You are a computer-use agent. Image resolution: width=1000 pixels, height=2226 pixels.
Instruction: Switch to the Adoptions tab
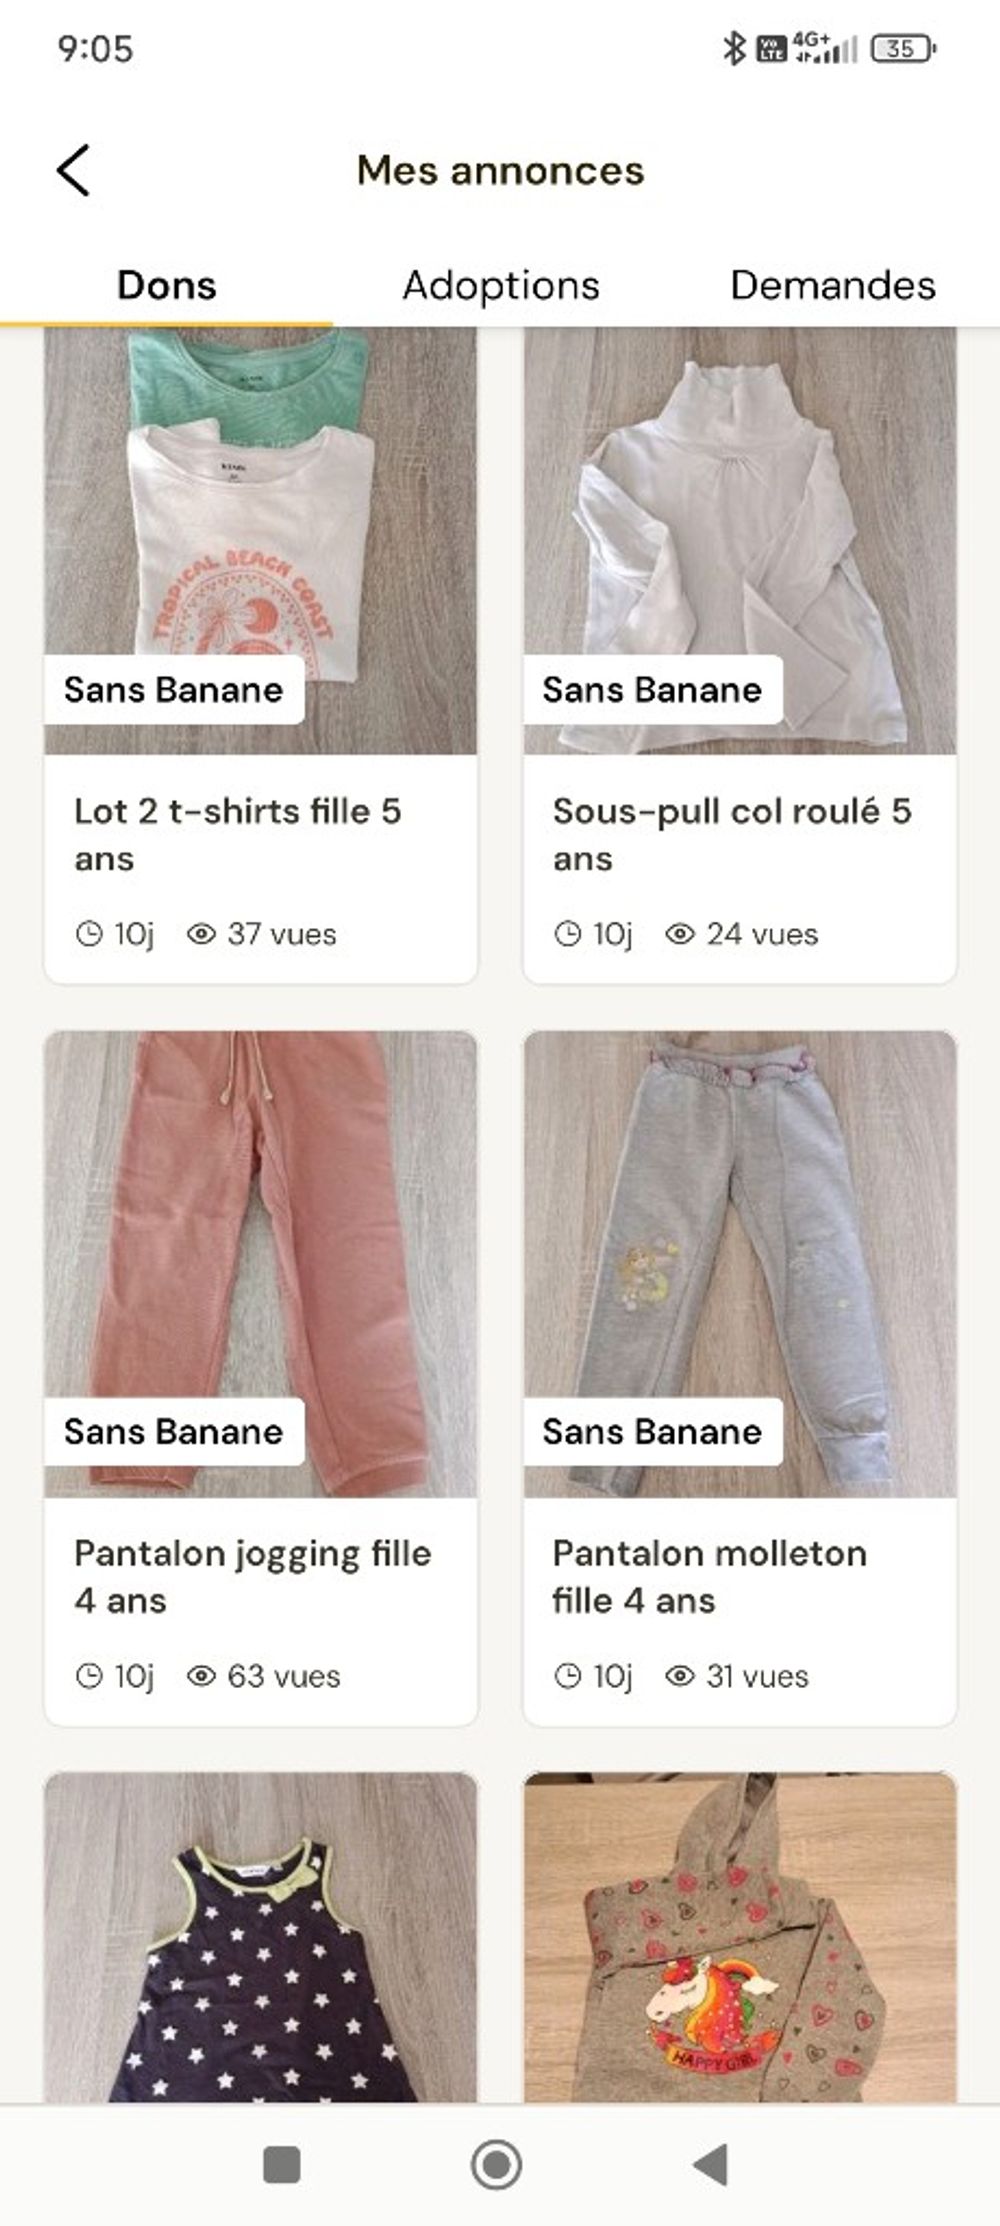501,286
